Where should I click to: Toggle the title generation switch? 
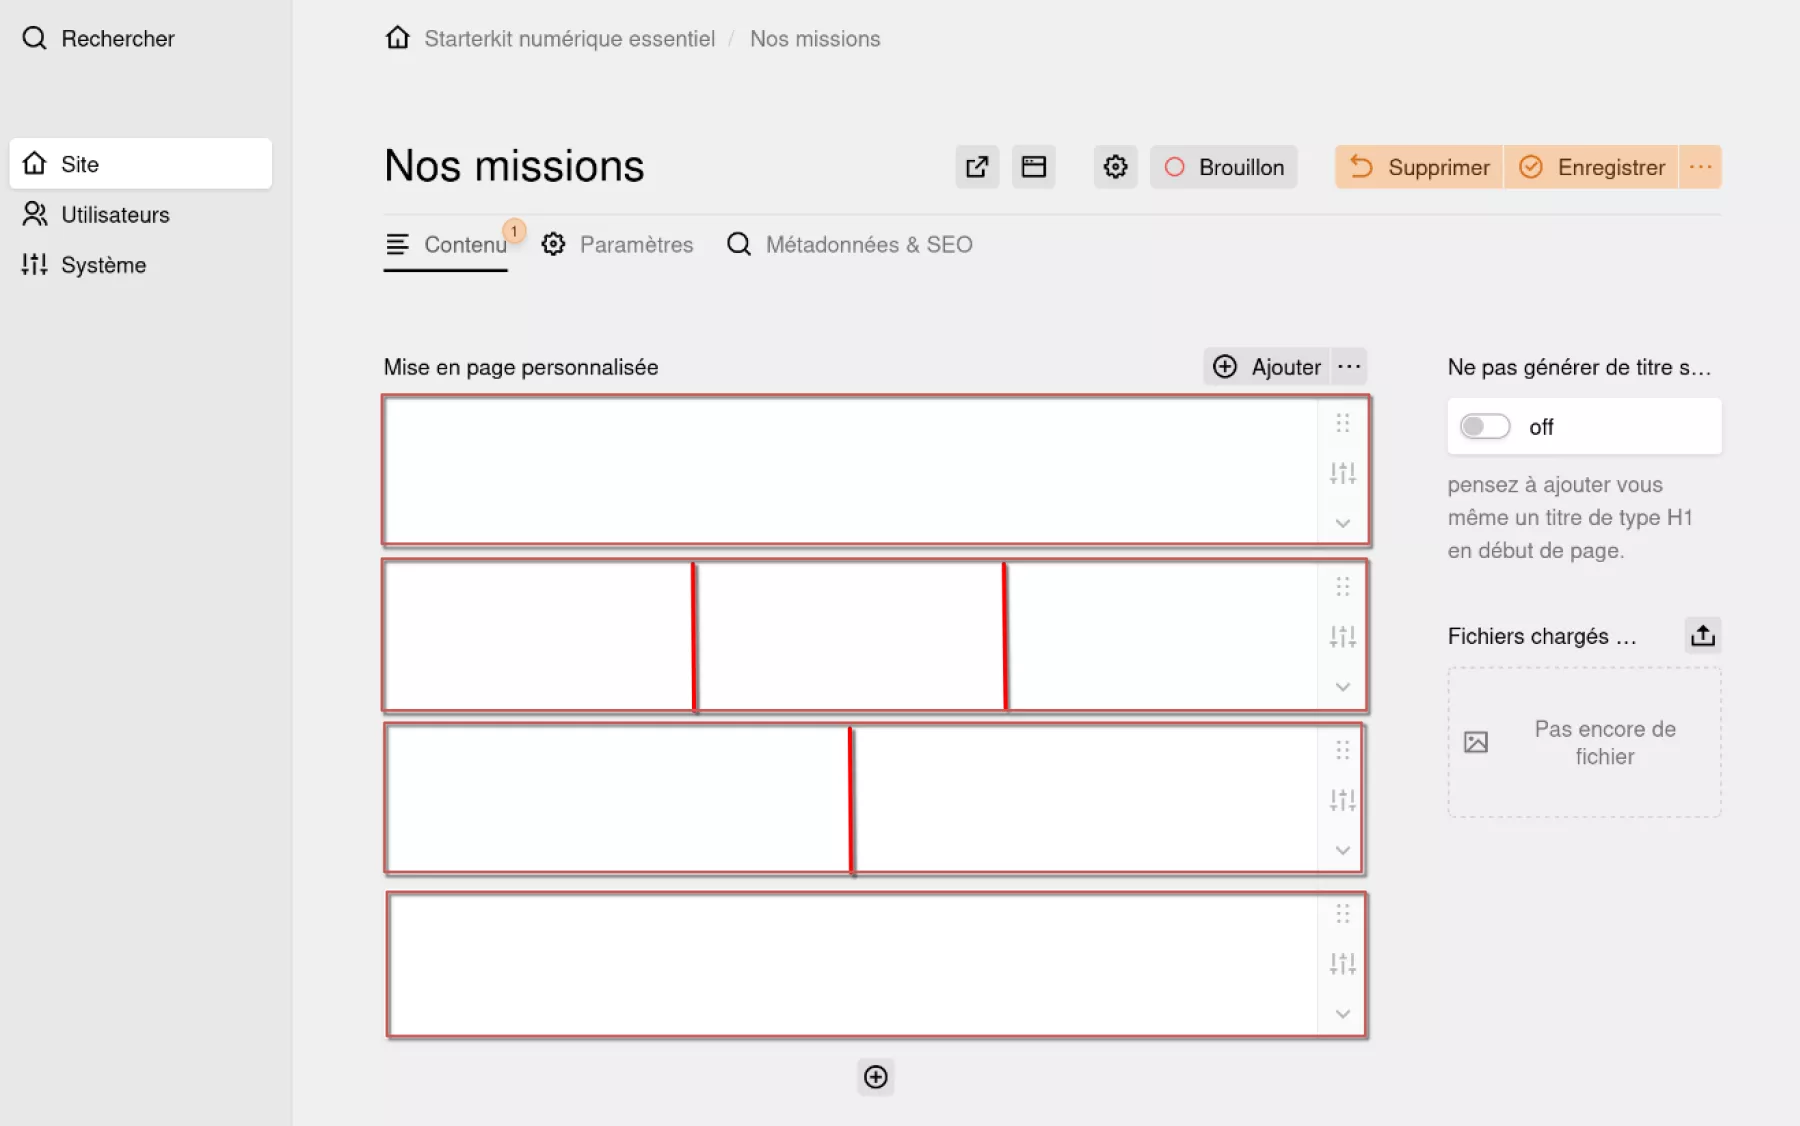[1485, 427]
